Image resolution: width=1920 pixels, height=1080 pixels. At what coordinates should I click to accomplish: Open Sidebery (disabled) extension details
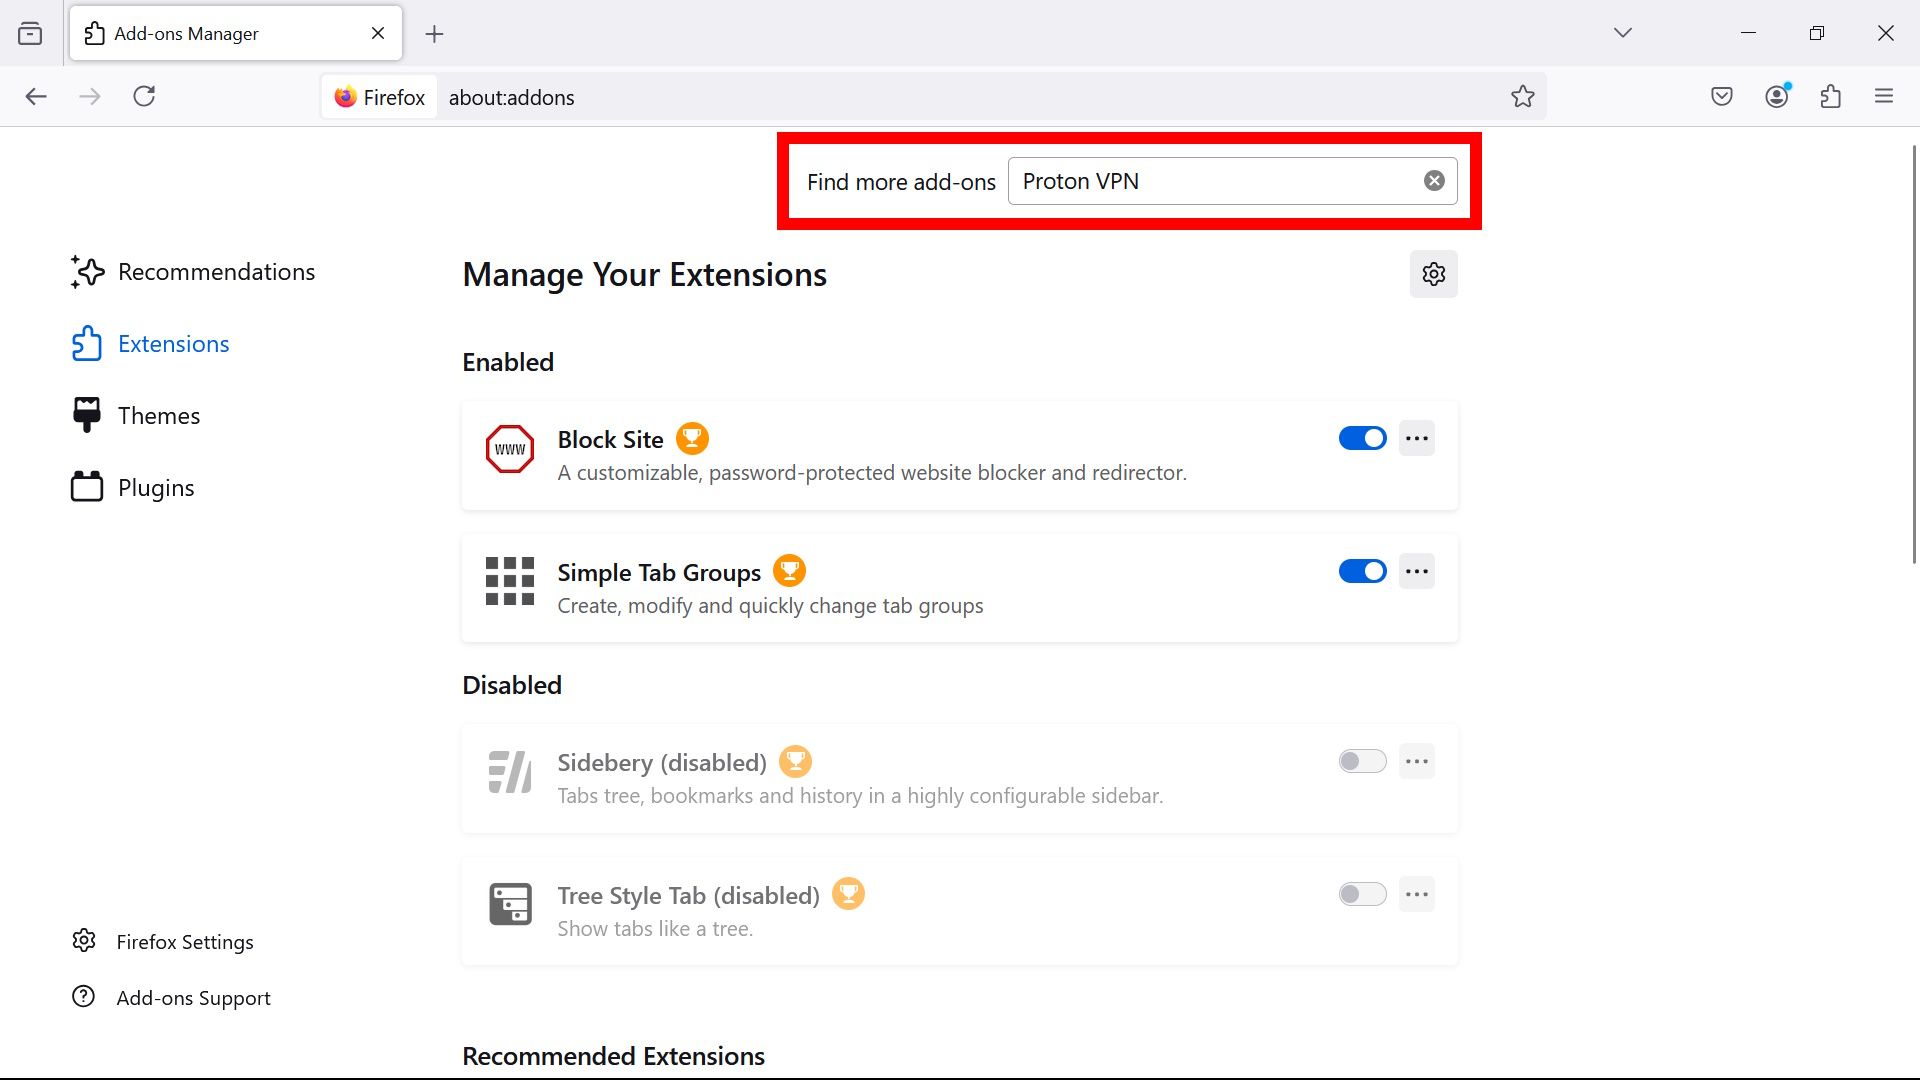959,779
